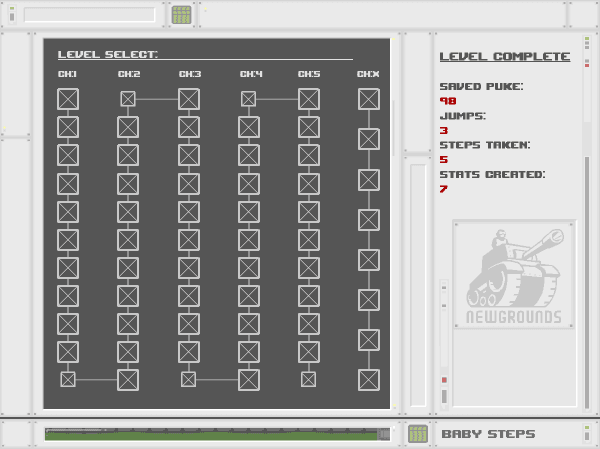Click the small box at bottom of CH:5
This screenshot has width=600, height=449.
tap(308, 379)
